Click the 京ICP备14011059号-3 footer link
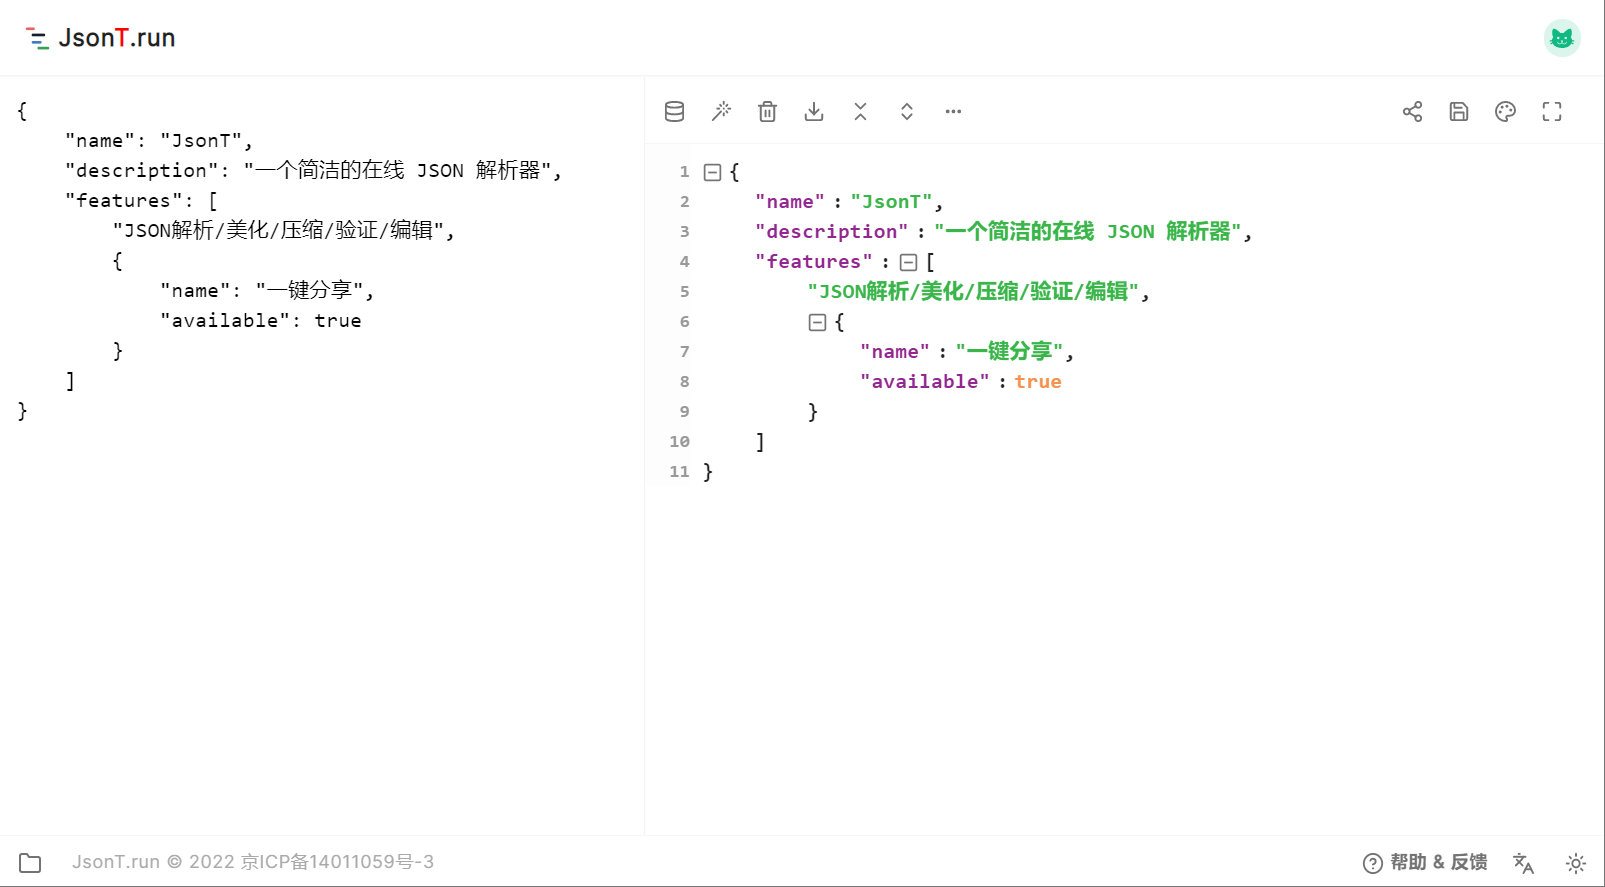1605x887 pixels. coord(337,862)
